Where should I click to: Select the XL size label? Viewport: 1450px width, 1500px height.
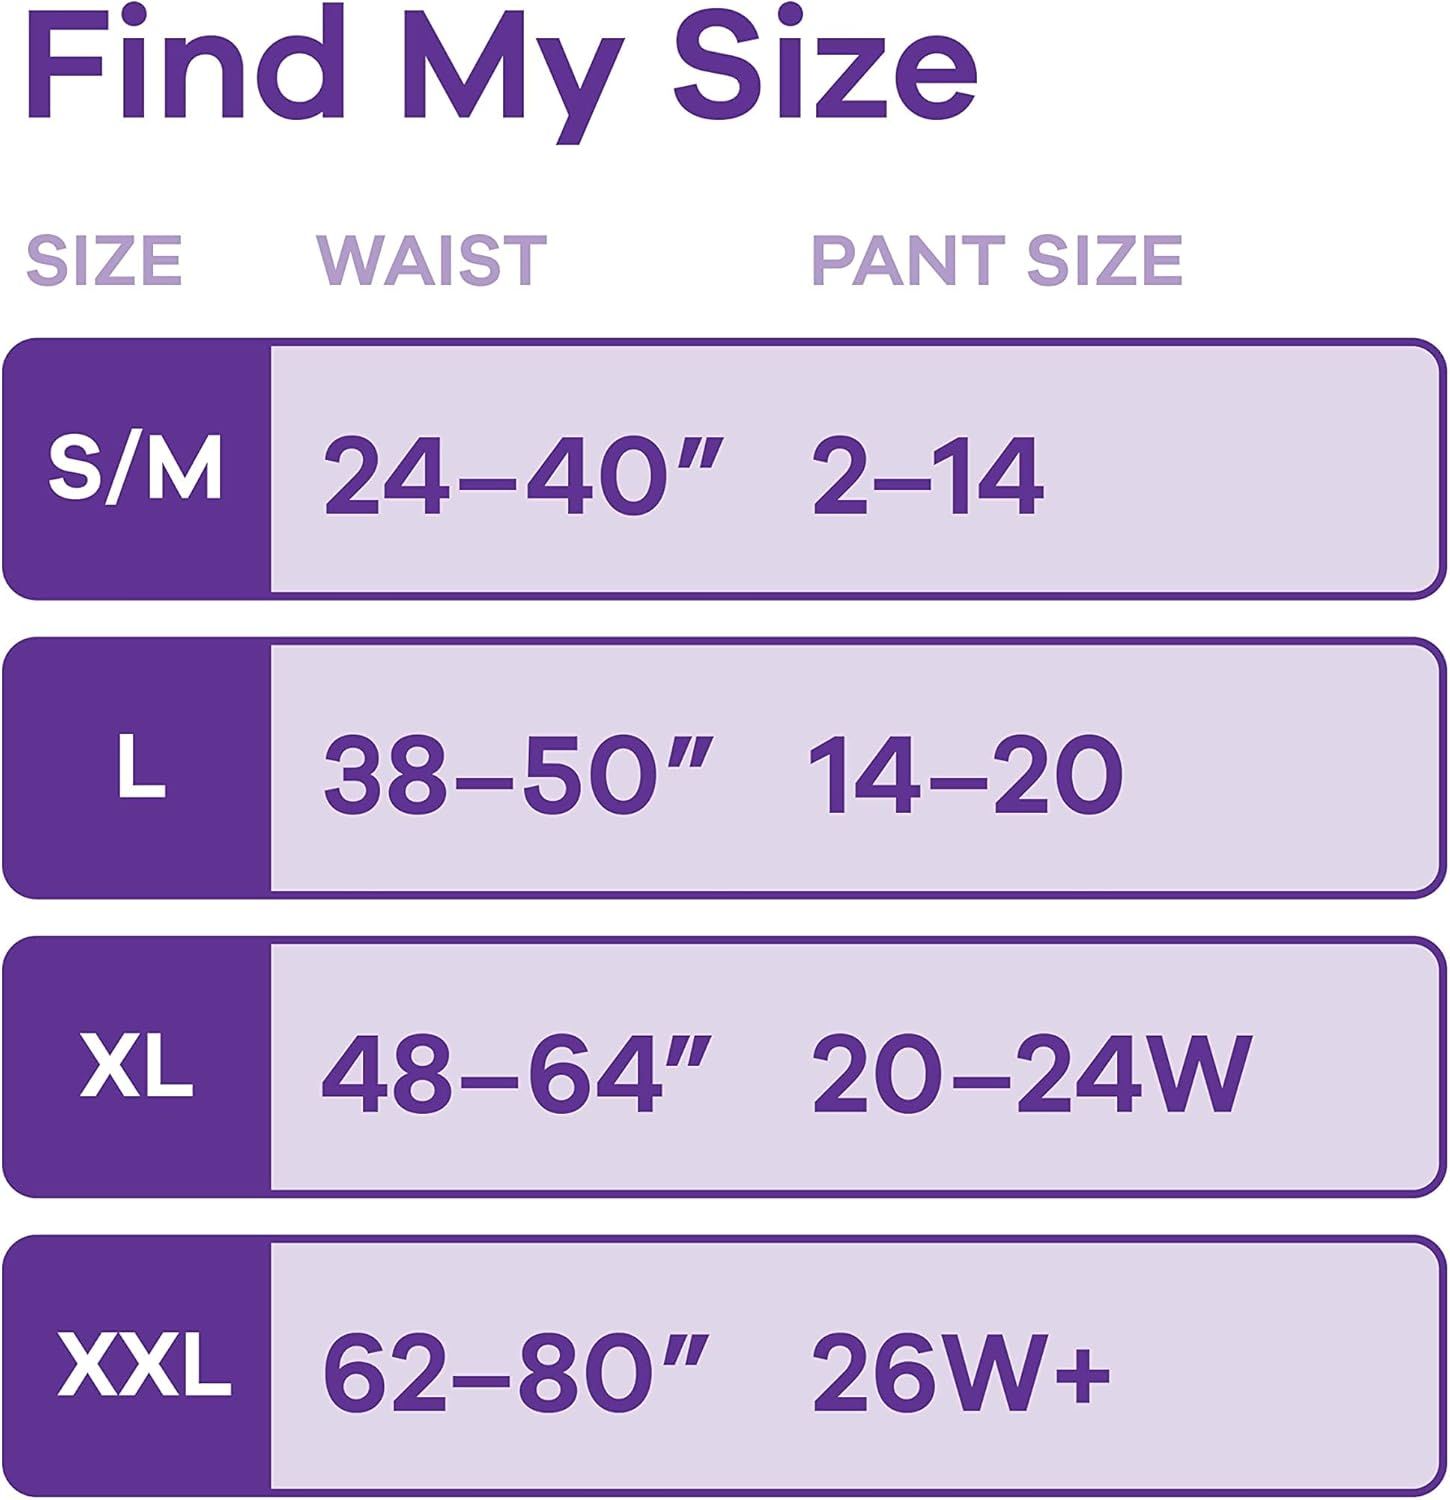click(137, 1068)
